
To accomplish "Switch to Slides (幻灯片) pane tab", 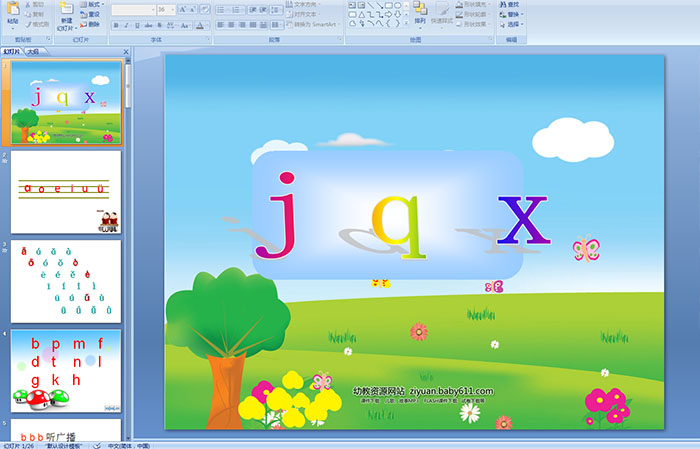I will coord(11,52).
